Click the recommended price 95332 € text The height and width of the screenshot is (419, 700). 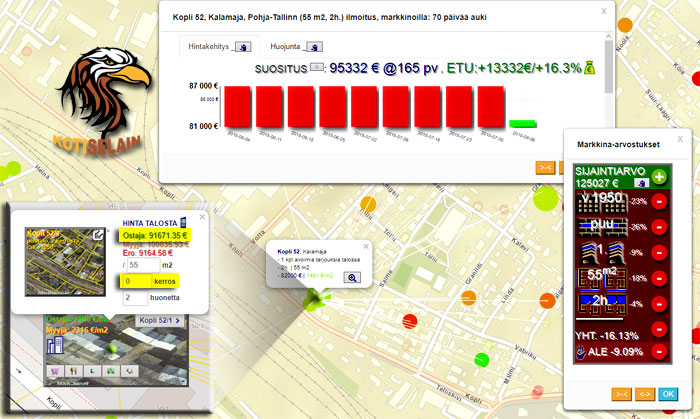coord(354,68)
